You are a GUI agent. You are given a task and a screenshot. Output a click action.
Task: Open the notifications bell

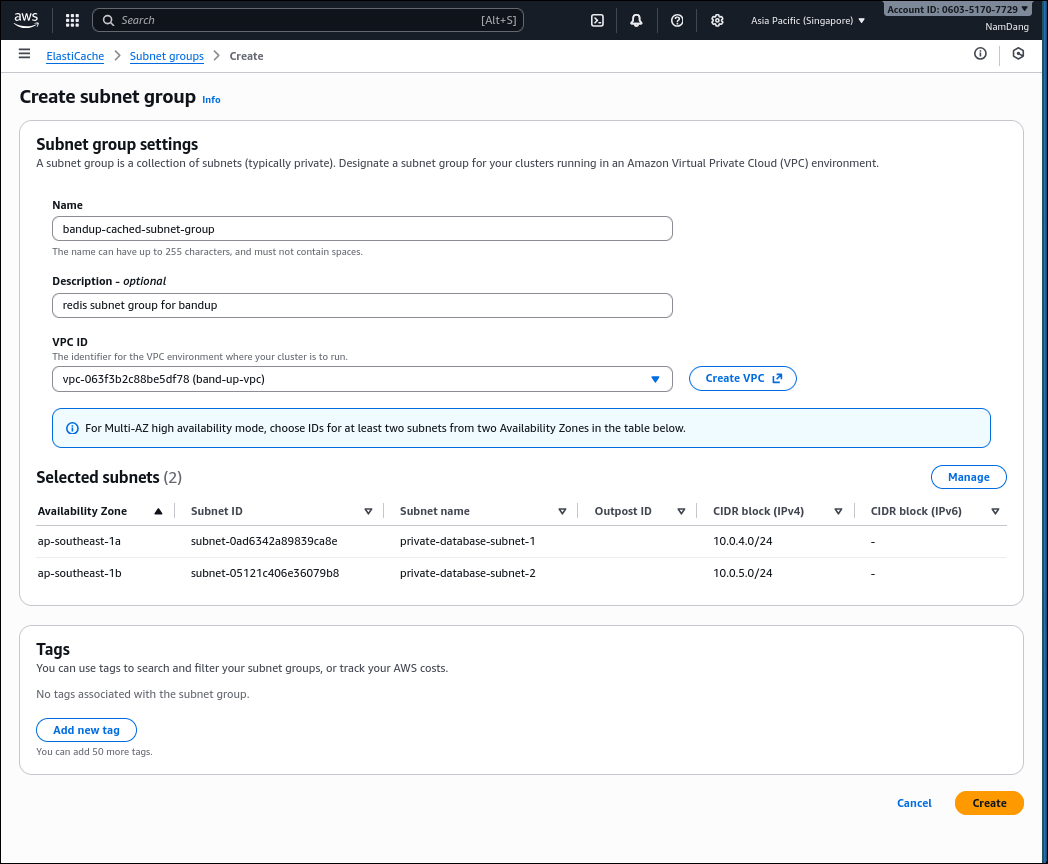coord(636,20)
